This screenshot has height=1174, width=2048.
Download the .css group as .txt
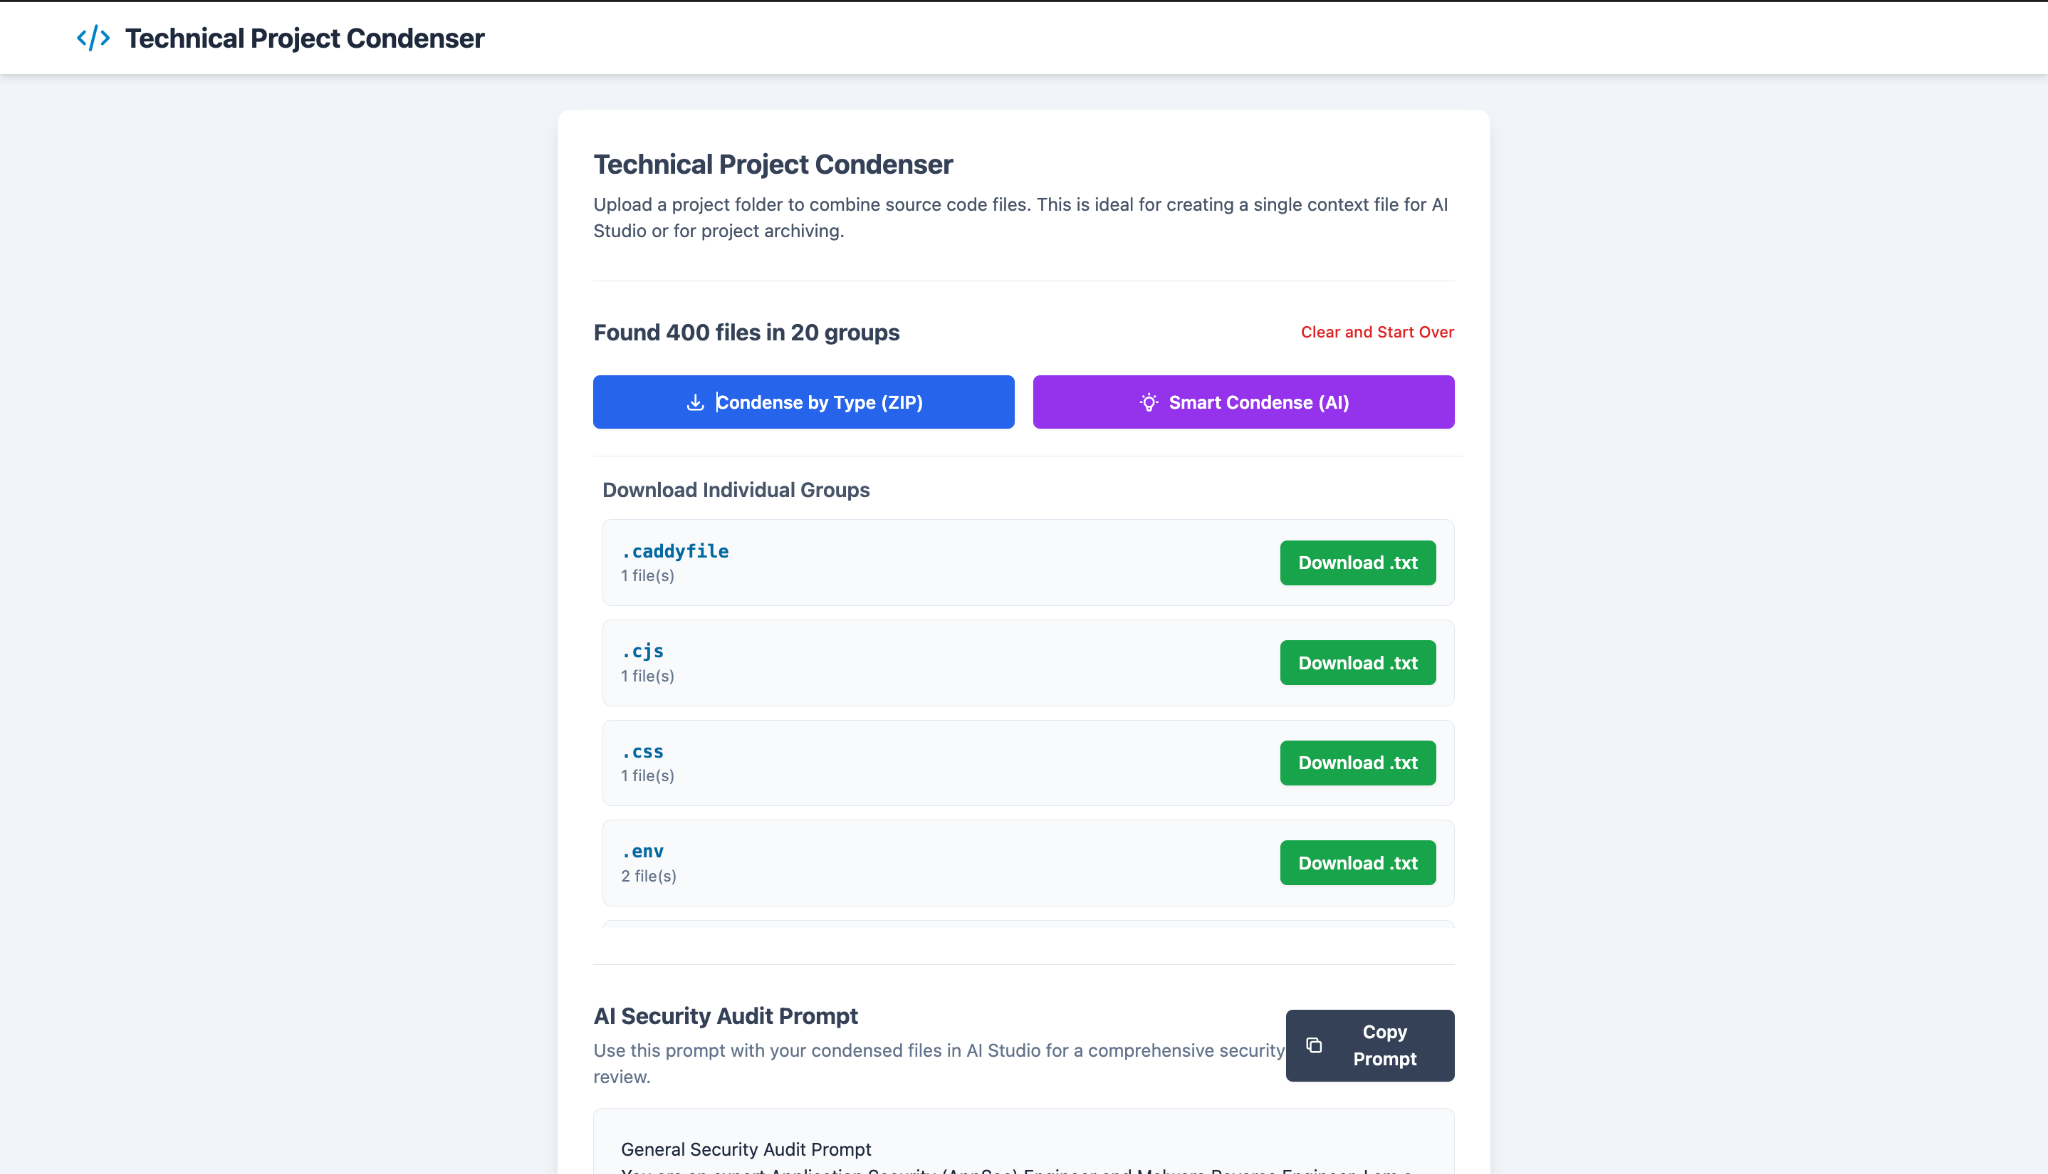[x=1357, y=763]
